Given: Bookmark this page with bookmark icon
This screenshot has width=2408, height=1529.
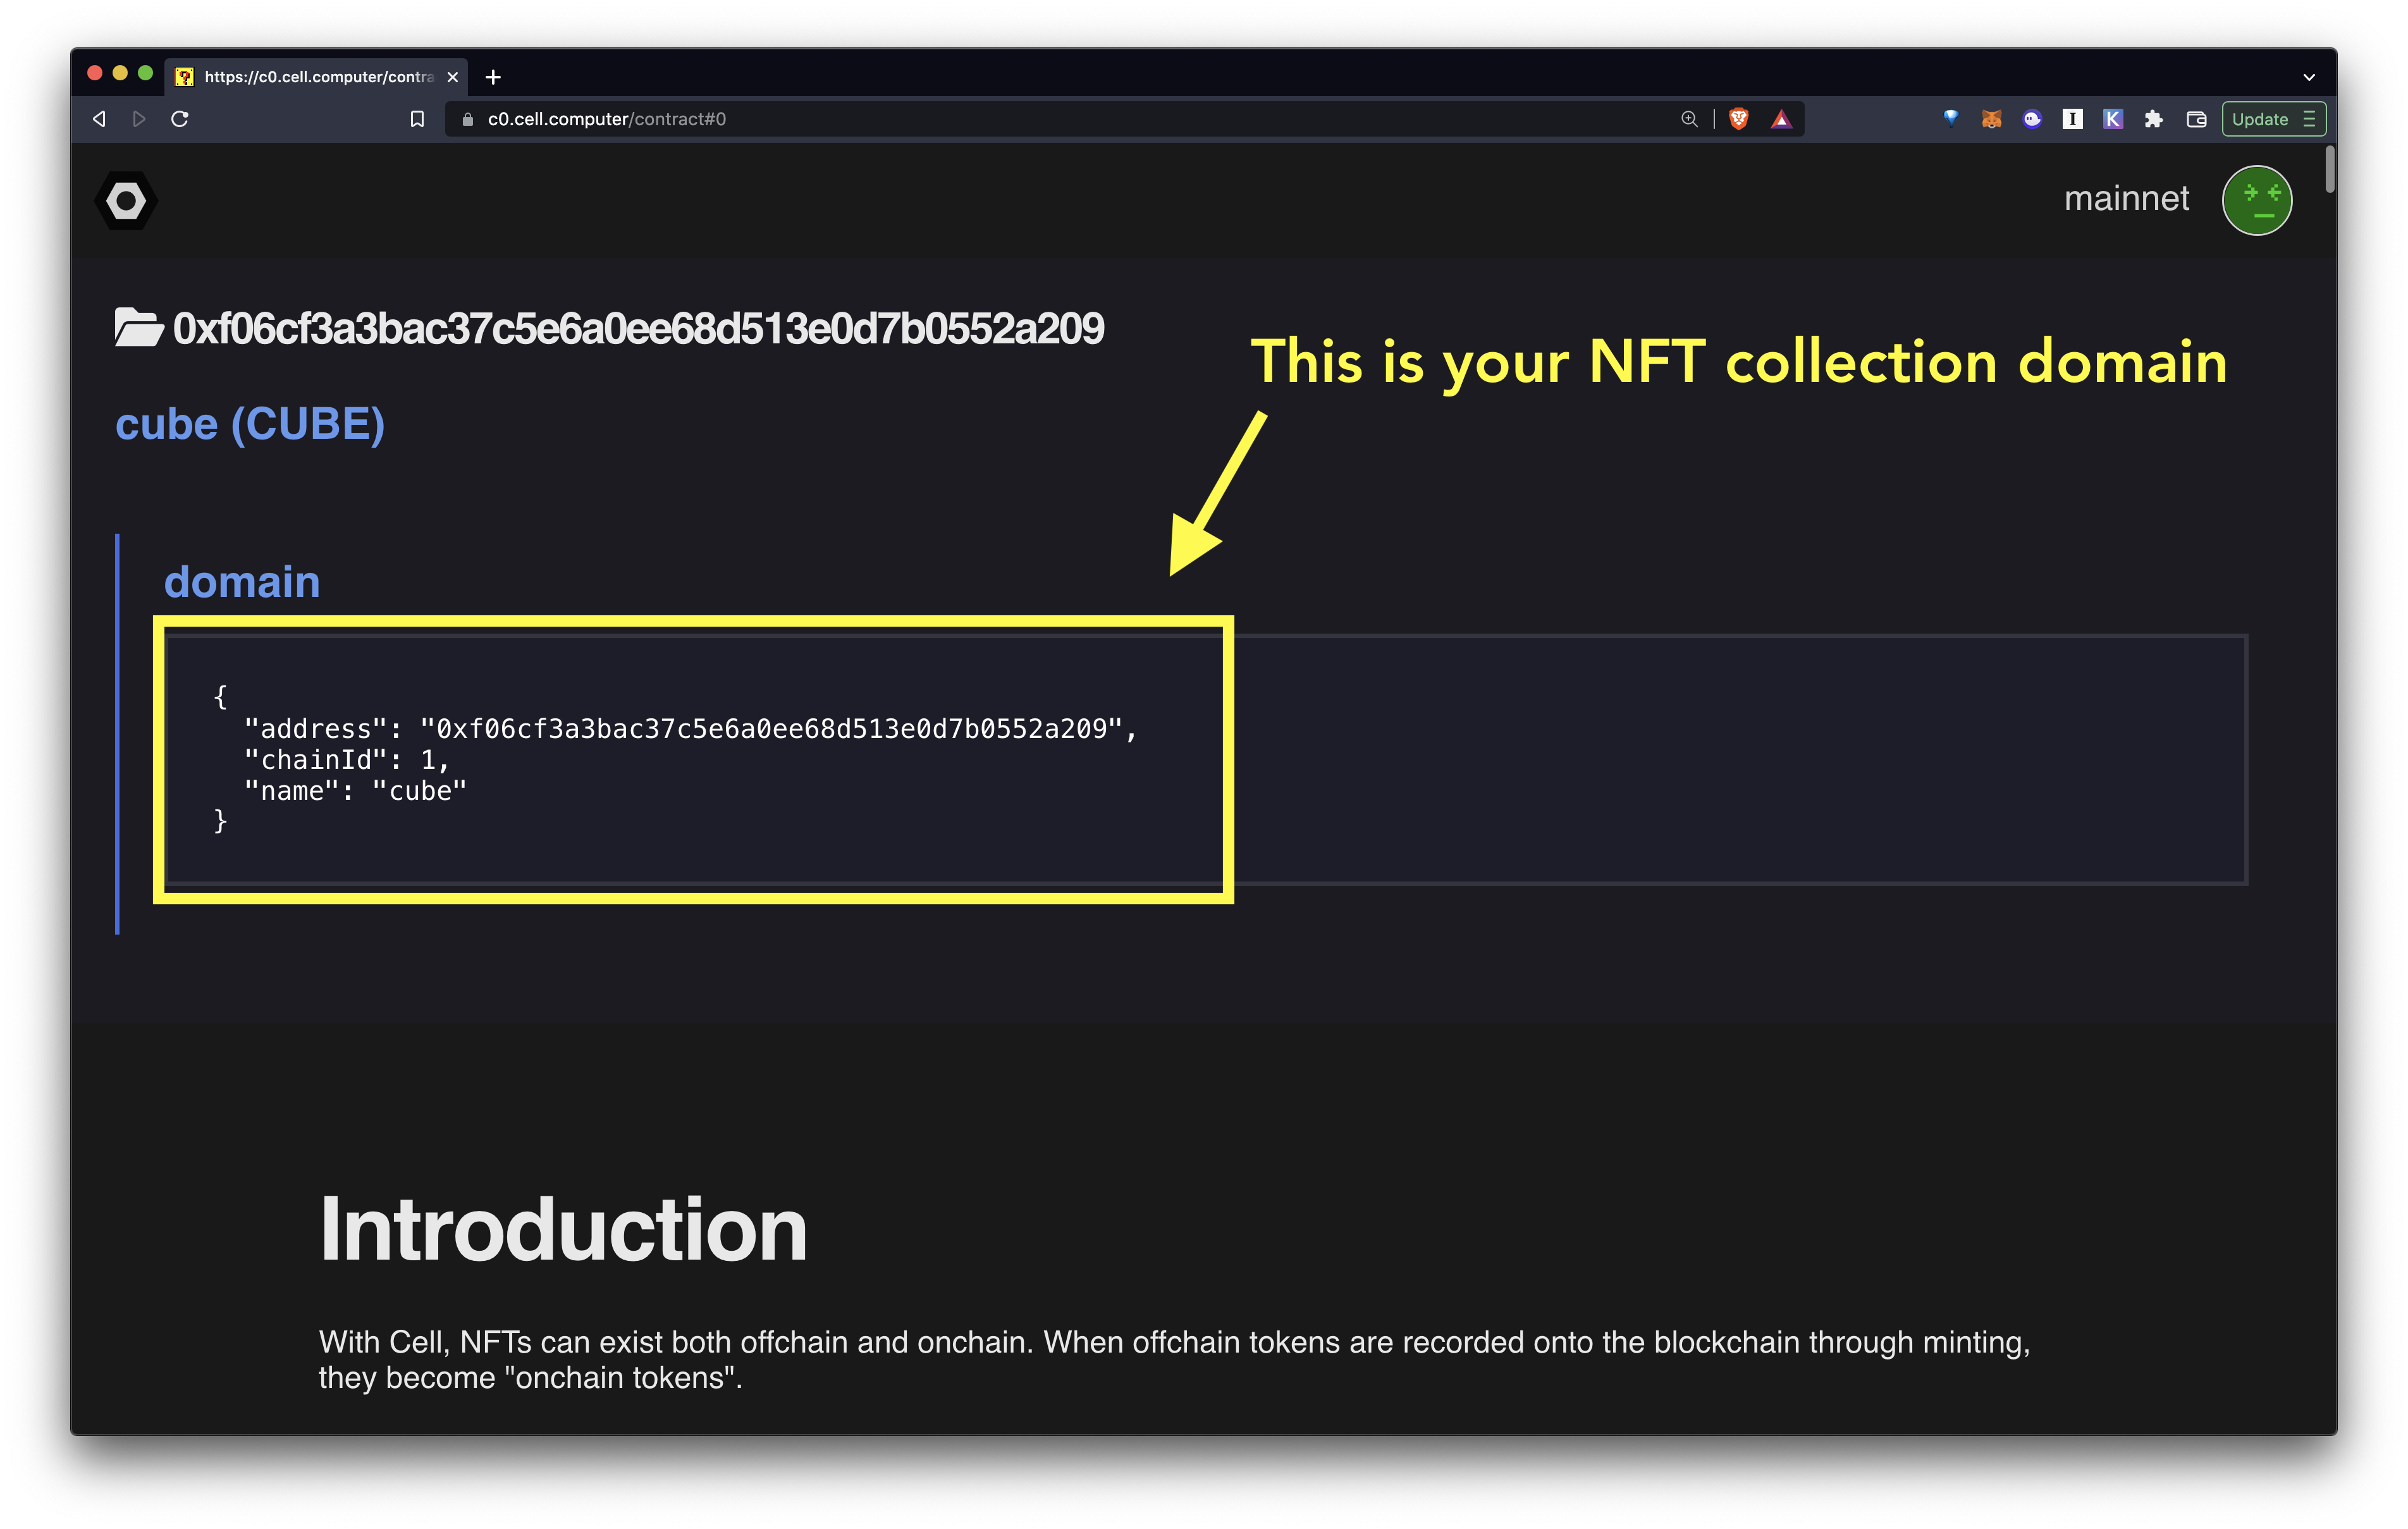Looking at the screenshot, I should pyautogui.click(x=417, y=119).
